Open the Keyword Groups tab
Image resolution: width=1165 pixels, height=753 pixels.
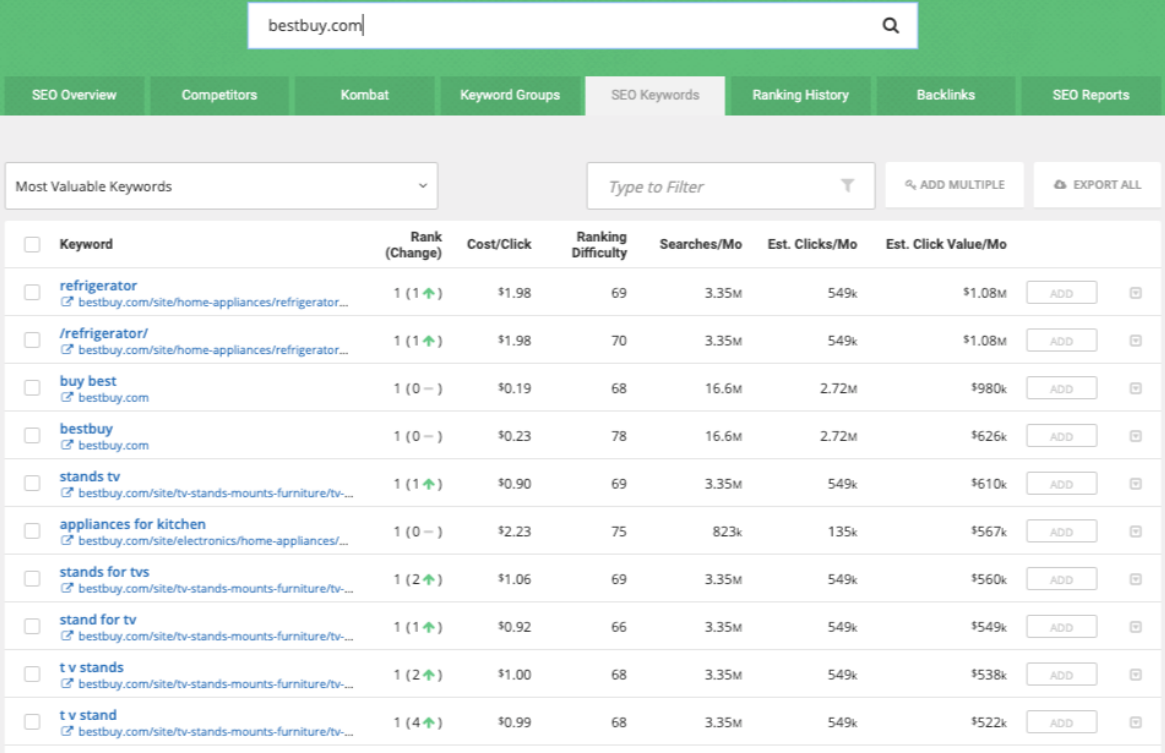510,95
